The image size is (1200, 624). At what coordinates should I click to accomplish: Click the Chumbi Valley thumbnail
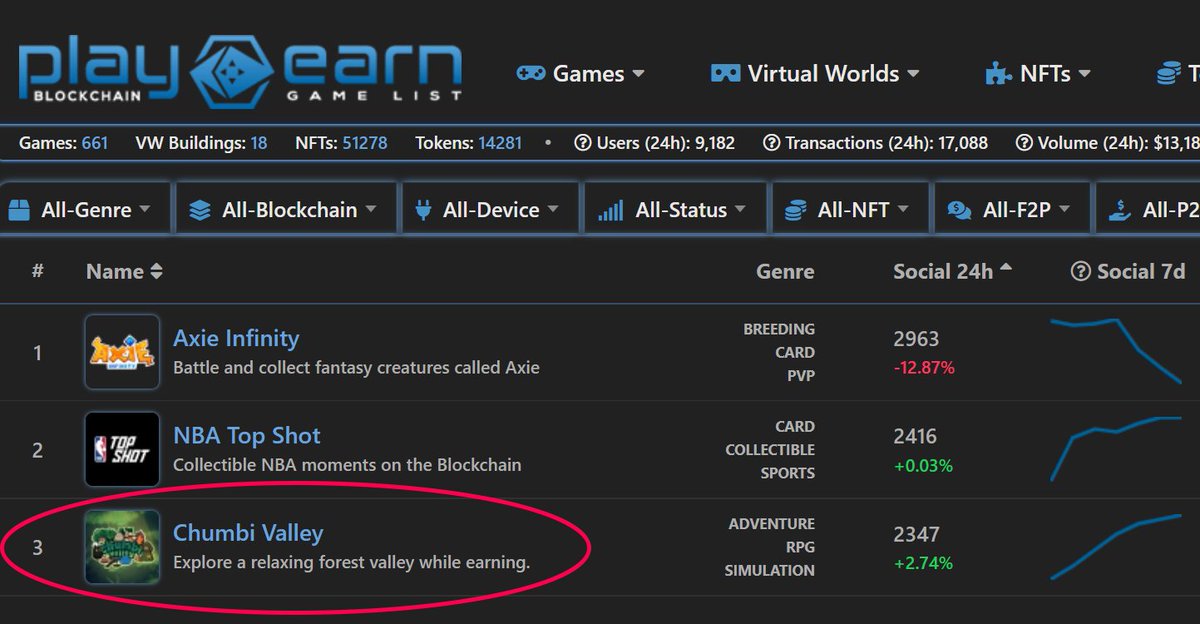[x=122, y=546]
